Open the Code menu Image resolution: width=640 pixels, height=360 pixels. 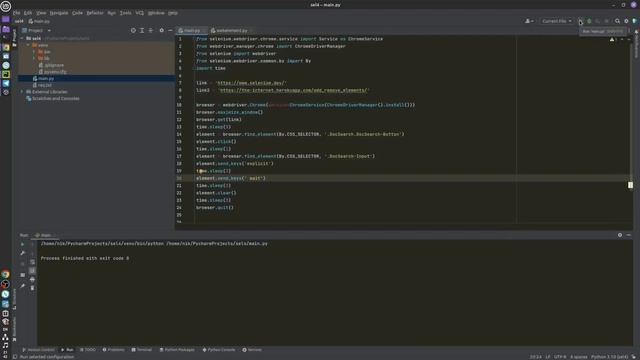[x=77, y=13]
